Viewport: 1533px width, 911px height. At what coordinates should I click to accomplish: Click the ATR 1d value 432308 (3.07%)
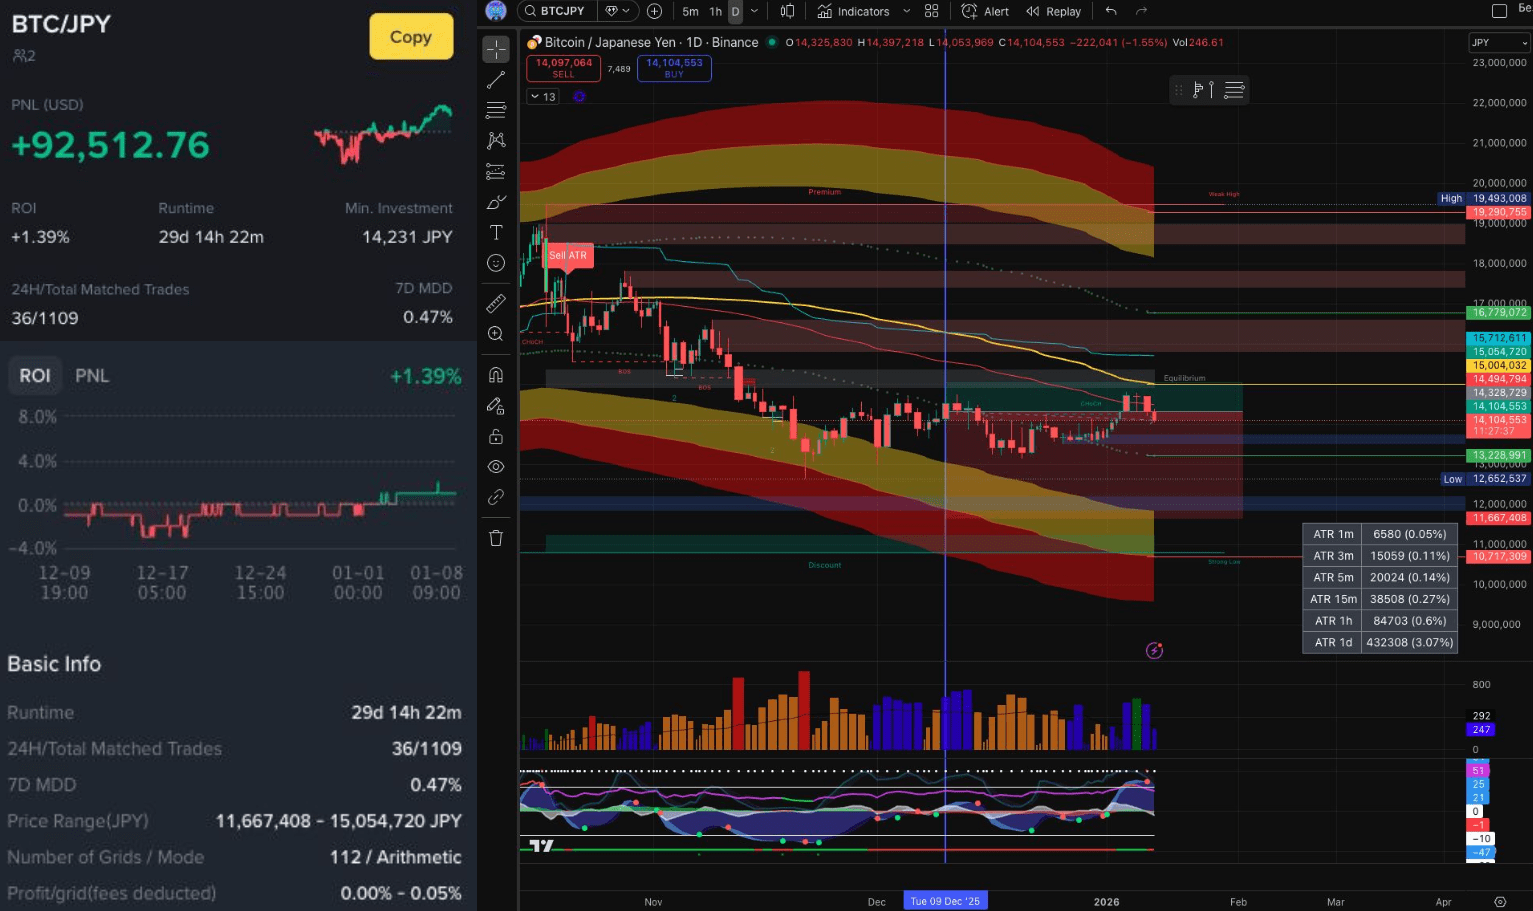pos(1410,642)
